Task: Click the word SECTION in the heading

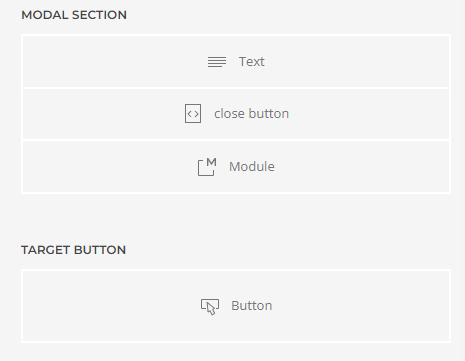Action: [99, 15]
